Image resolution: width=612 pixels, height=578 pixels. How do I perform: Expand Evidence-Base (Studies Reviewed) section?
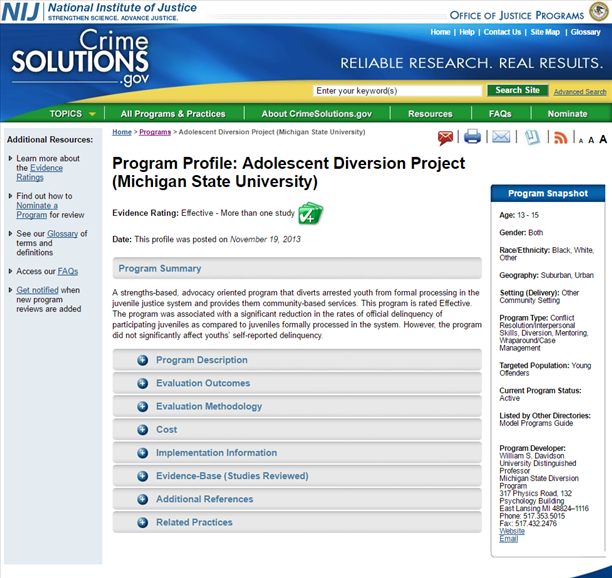[x=297, y=476]
